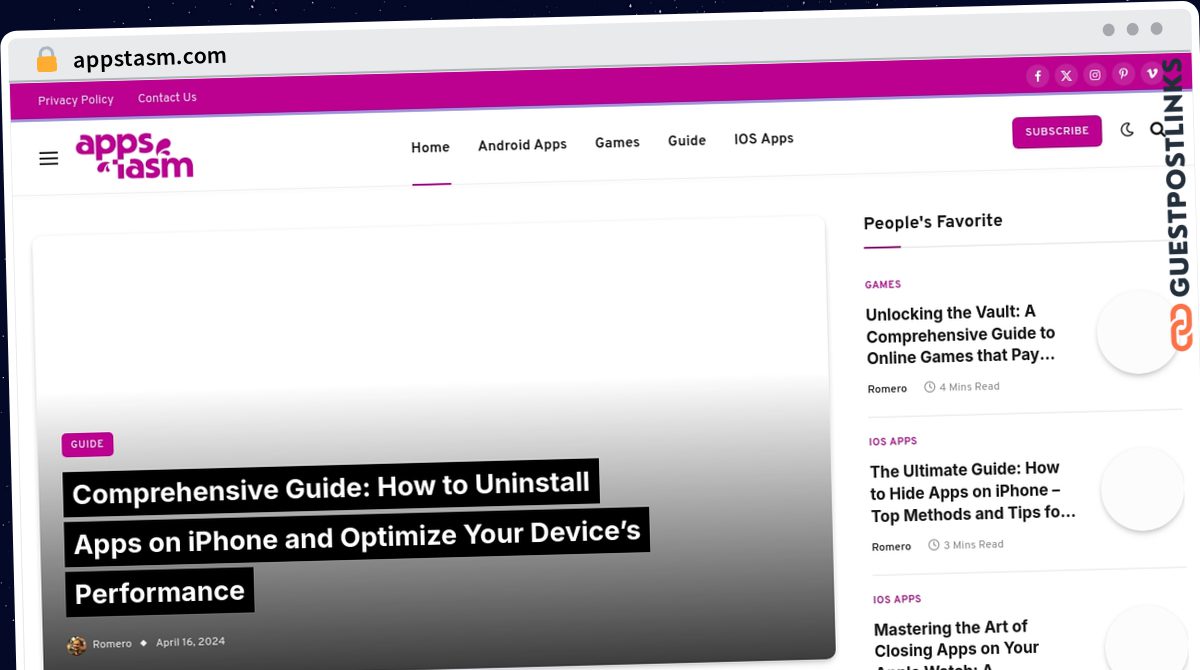Open thumbnail of Unlocking the Vault article
This screenshot has height=670, width=1200.
(x=1138, y=332)
